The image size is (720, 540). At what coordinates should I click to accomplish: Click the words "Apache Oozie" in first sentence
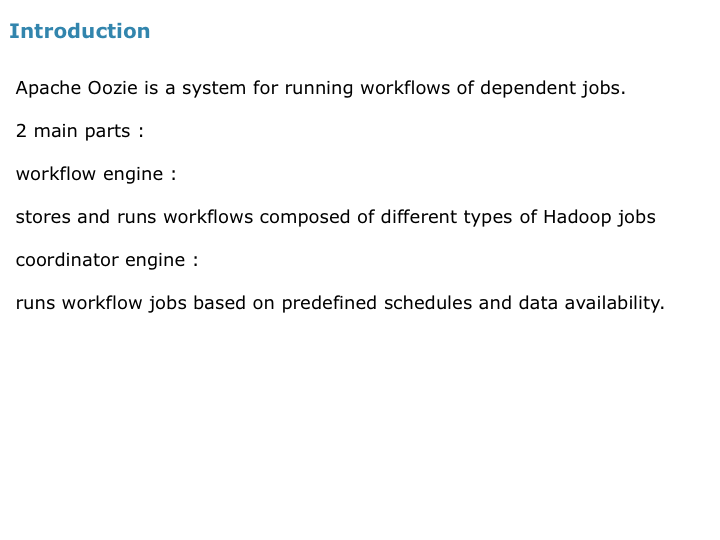click(x=77, y=87)
